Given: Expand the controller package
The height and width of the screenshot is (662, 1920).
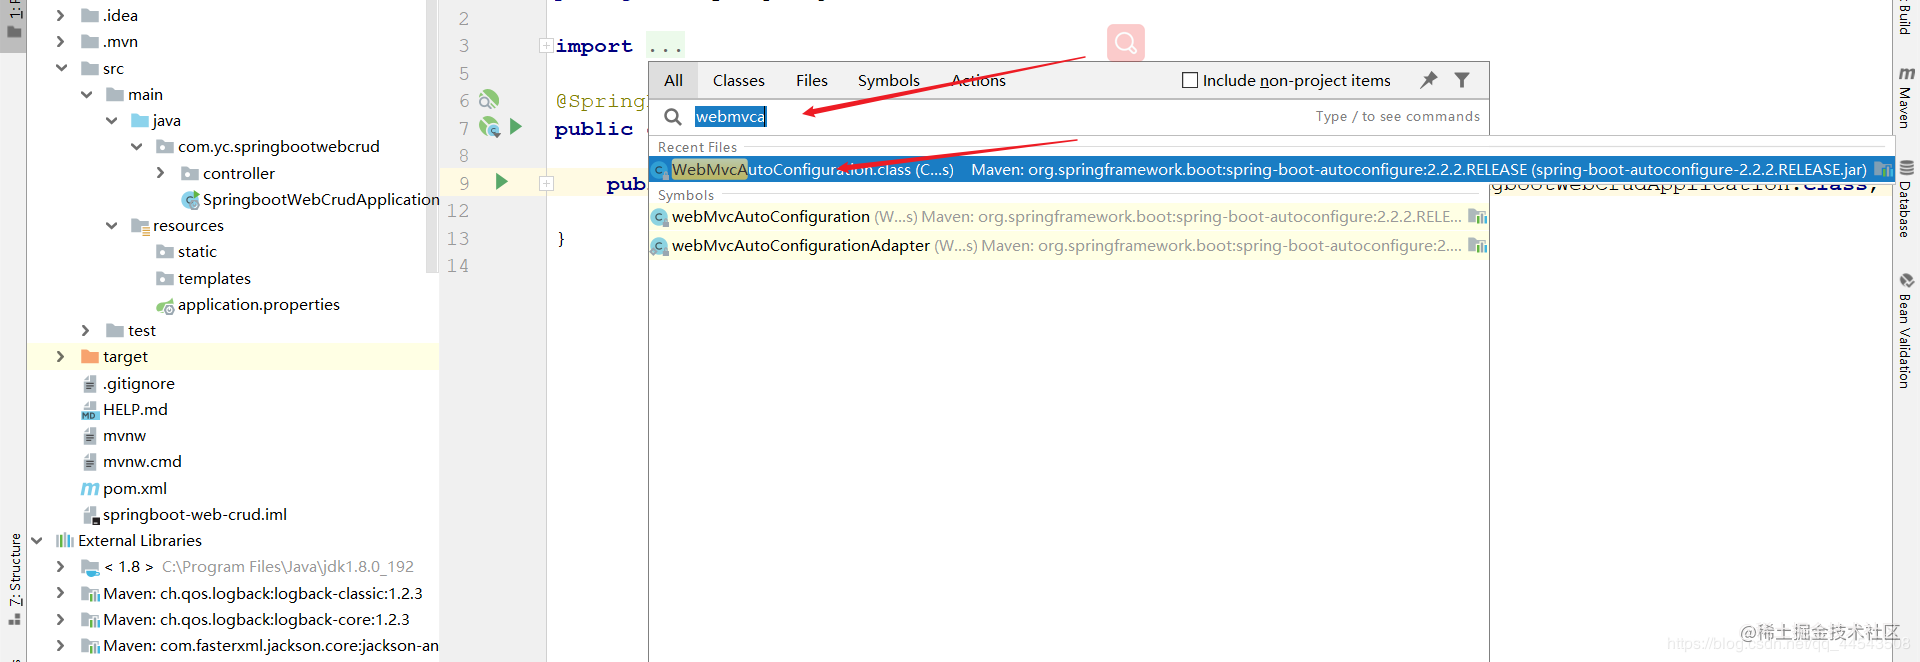Looking at the screenshot, I should pos(160,173).
